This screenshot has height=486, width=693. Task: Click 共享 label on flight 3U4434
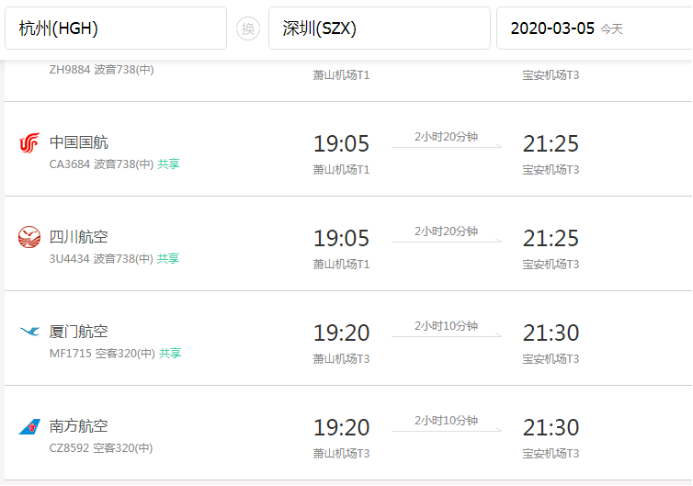(x=169, y=259)
